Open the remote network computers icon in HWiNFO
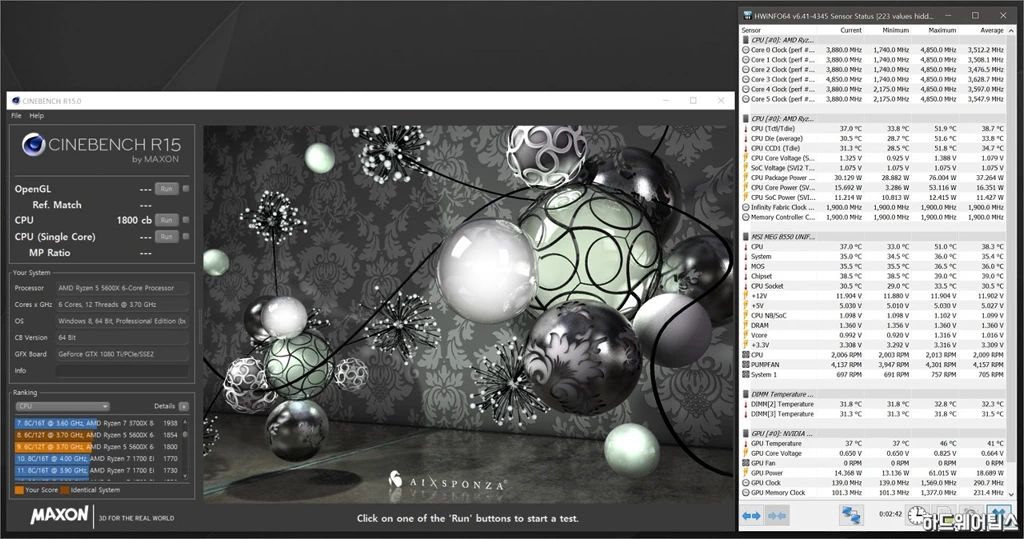This screenshot has height=539, width=1024. (x=851, y=515)
